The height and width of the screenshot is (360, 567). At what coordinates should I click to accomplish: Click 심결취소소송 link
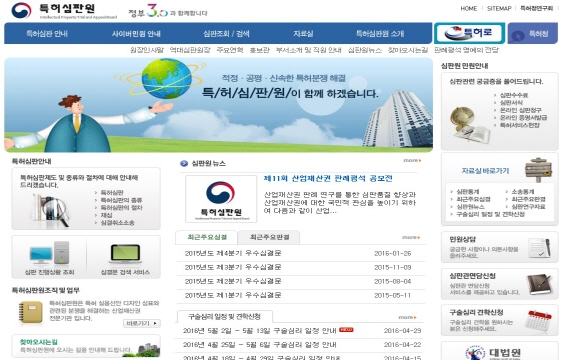(x=118, y=223)
